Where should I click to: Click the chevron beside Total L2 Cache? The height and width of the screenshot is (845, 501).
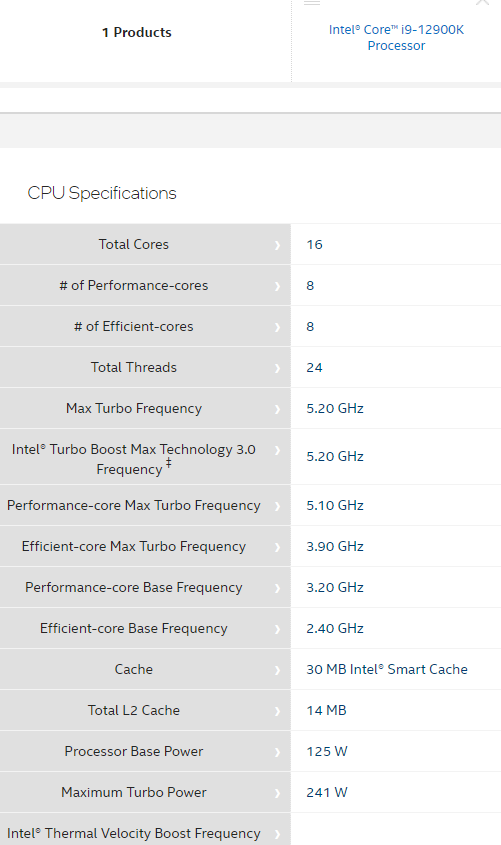click(277, 711)
